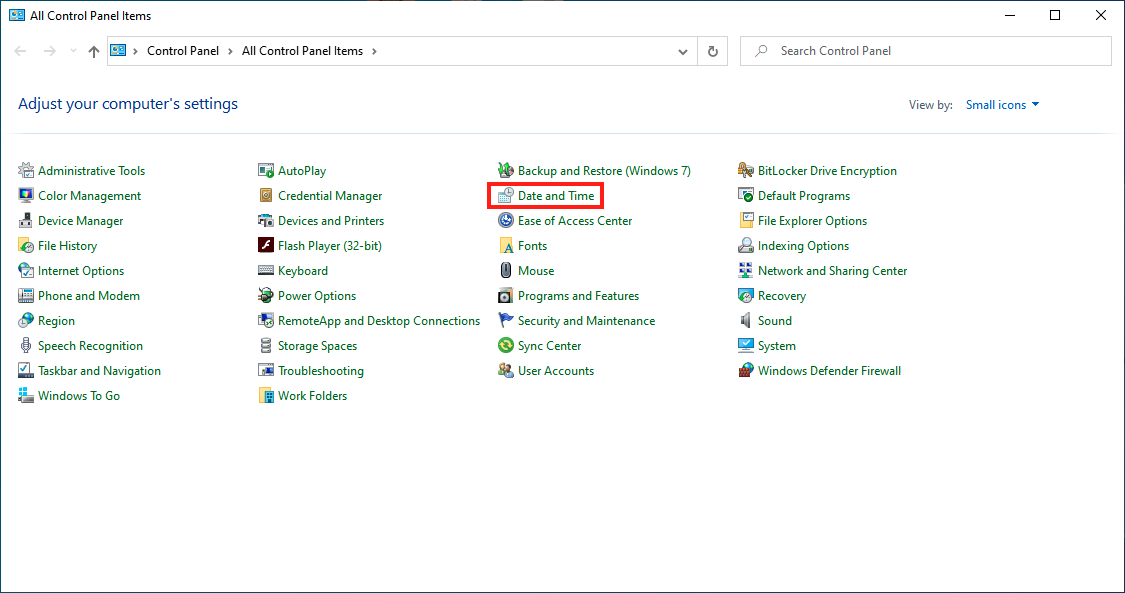Open the AutoPlay icon
Screen dimensions: 1125x593
pyautogui.click(x=266, y=171)
